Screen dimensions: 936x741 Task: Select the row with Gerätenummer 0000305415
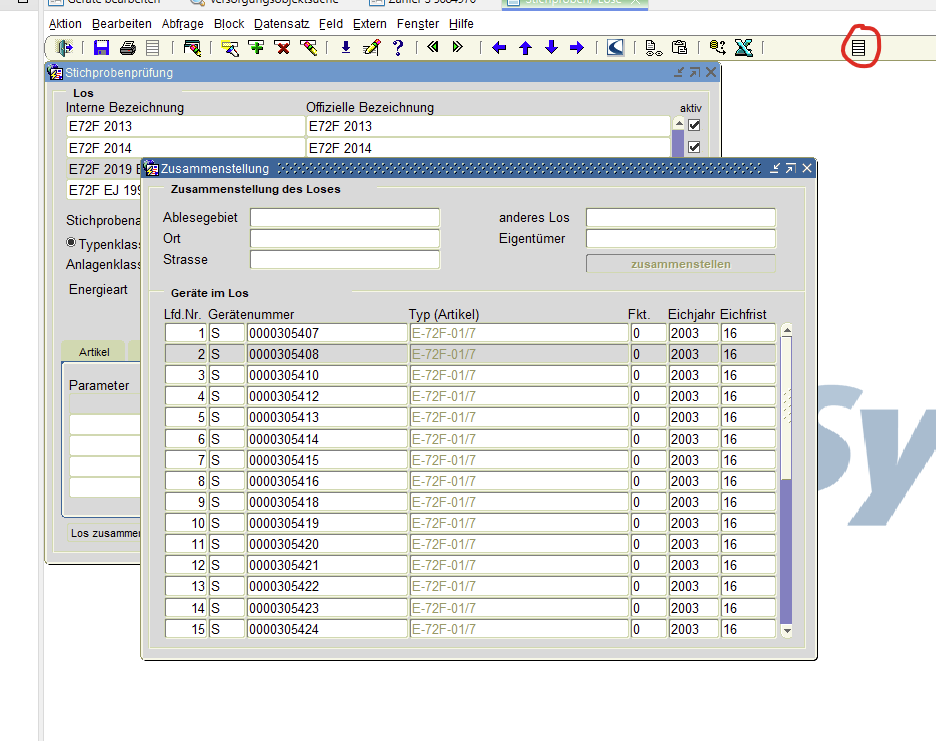pyautogui.click(x=326, y=460)
